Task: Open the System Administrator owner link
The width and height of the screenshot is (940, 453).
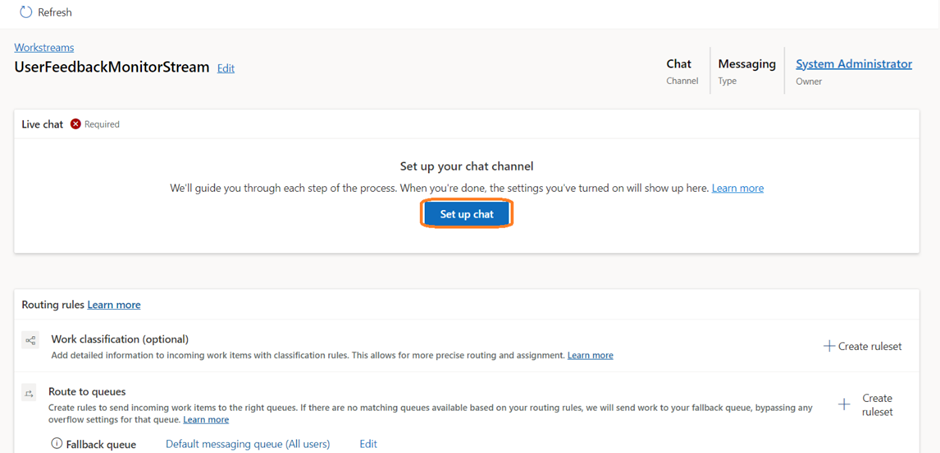Action: 853,64
